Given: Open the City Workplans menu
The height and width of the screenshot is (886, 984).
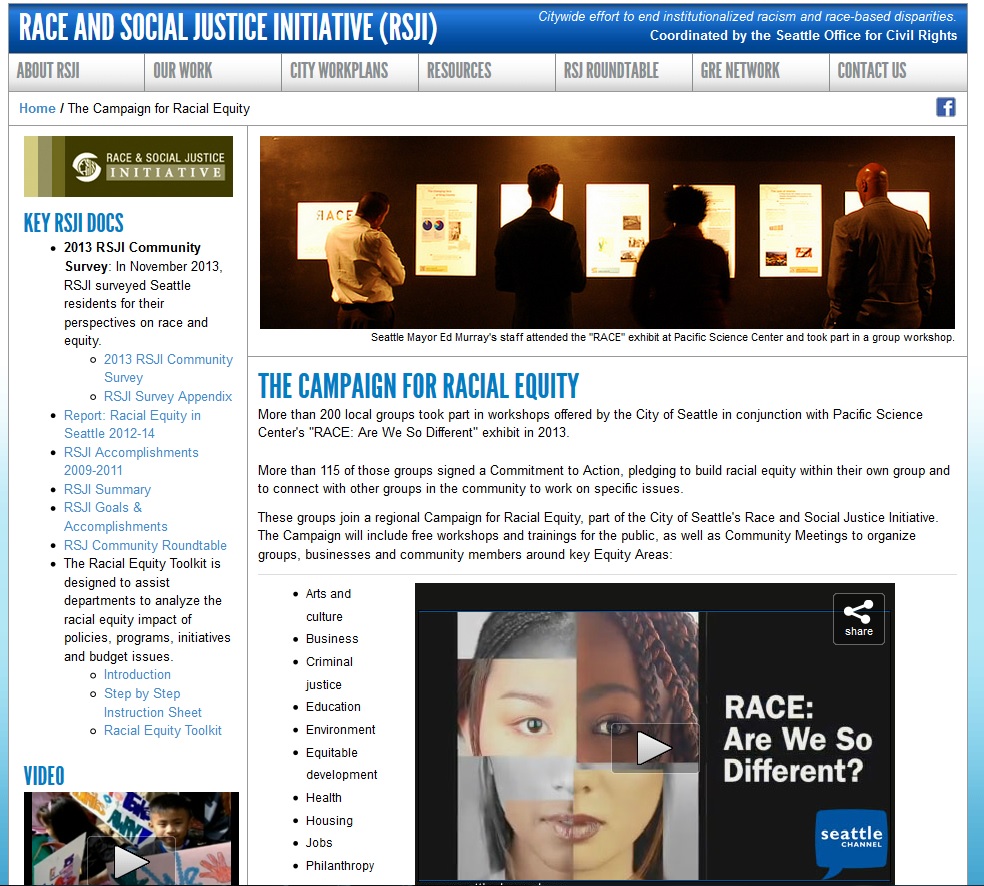Looking at the screenshot, I should (x=339, y=71).
